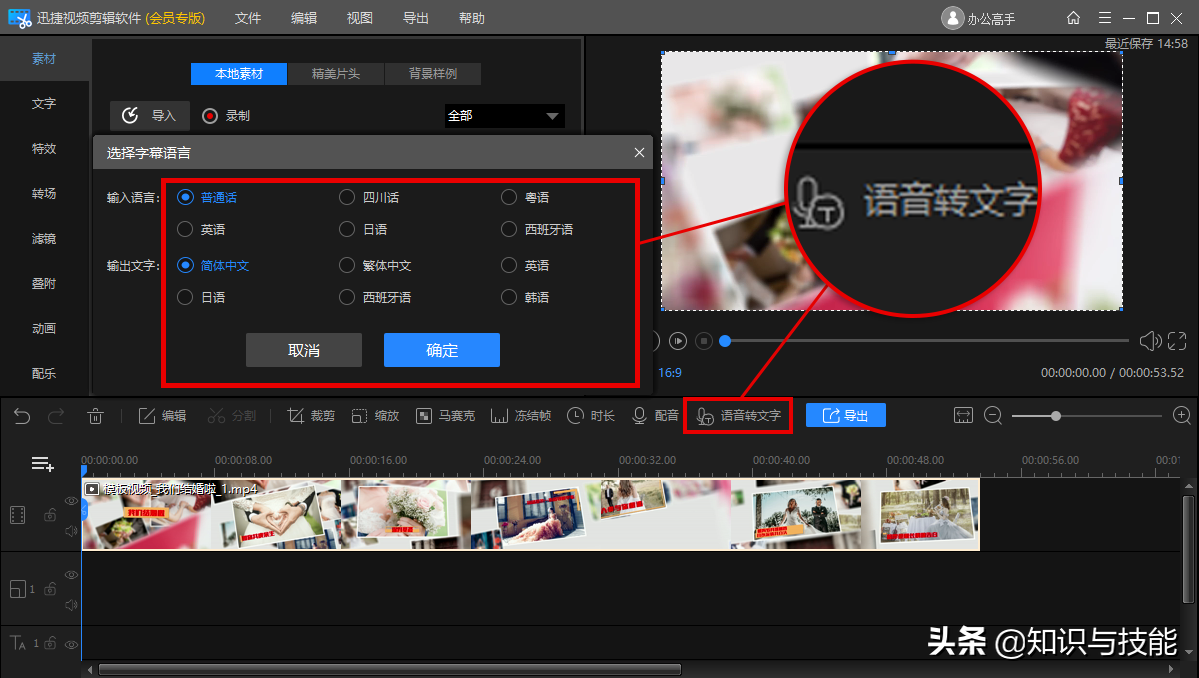The width and height of the screenshot is (1199, 678).
Task: Click the 冻结帧 (freeze frame) icon
Action: [x=519, y=415]
